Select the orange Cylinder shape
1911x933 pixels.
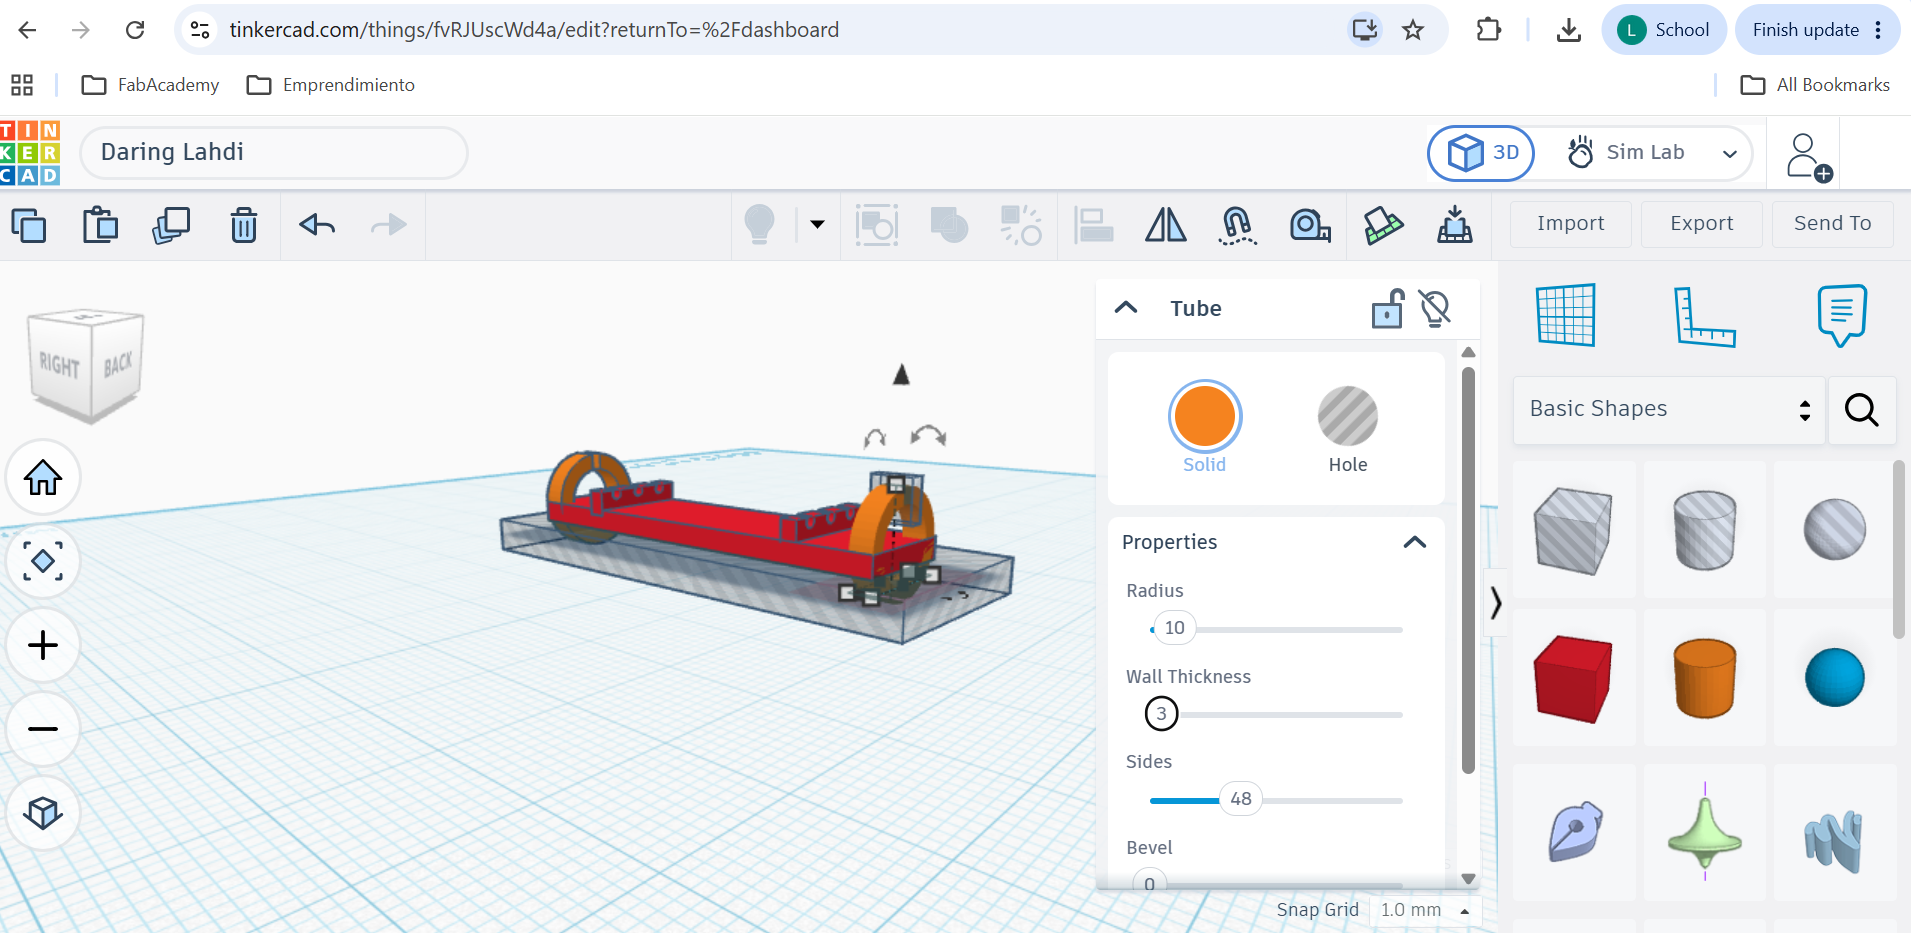coord(1705,678)
